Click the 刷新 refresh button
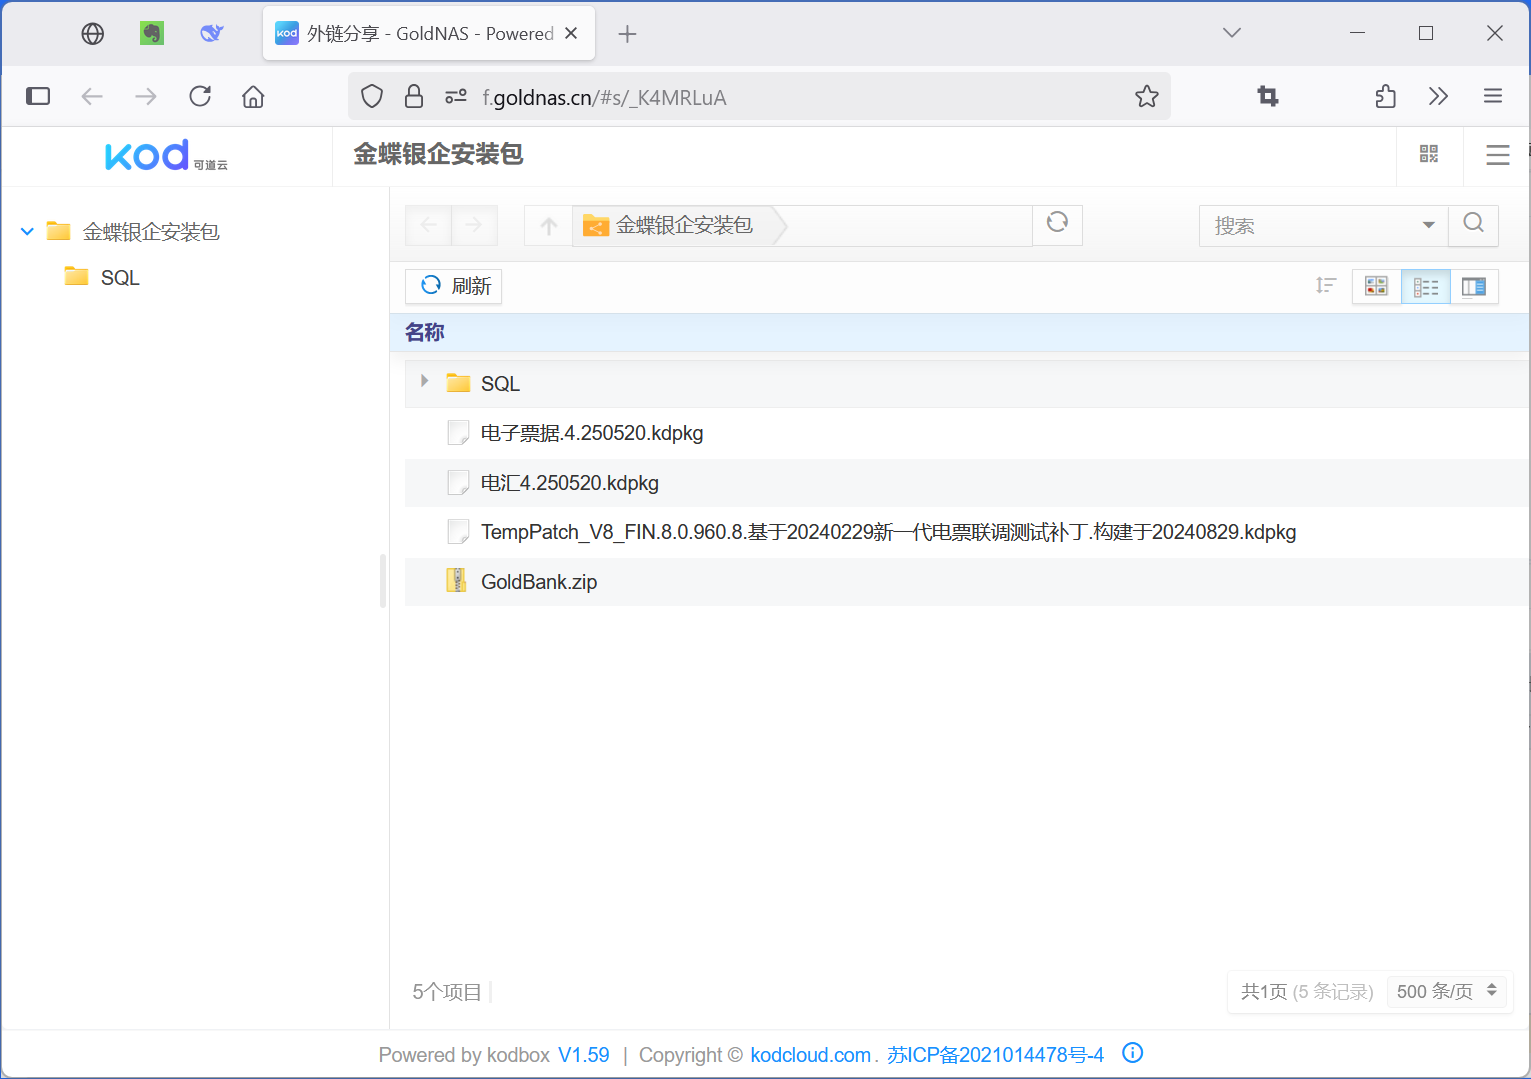The width and height of the screenshot is (1531, 1079). pyautogui.click(x=454, y=286)
